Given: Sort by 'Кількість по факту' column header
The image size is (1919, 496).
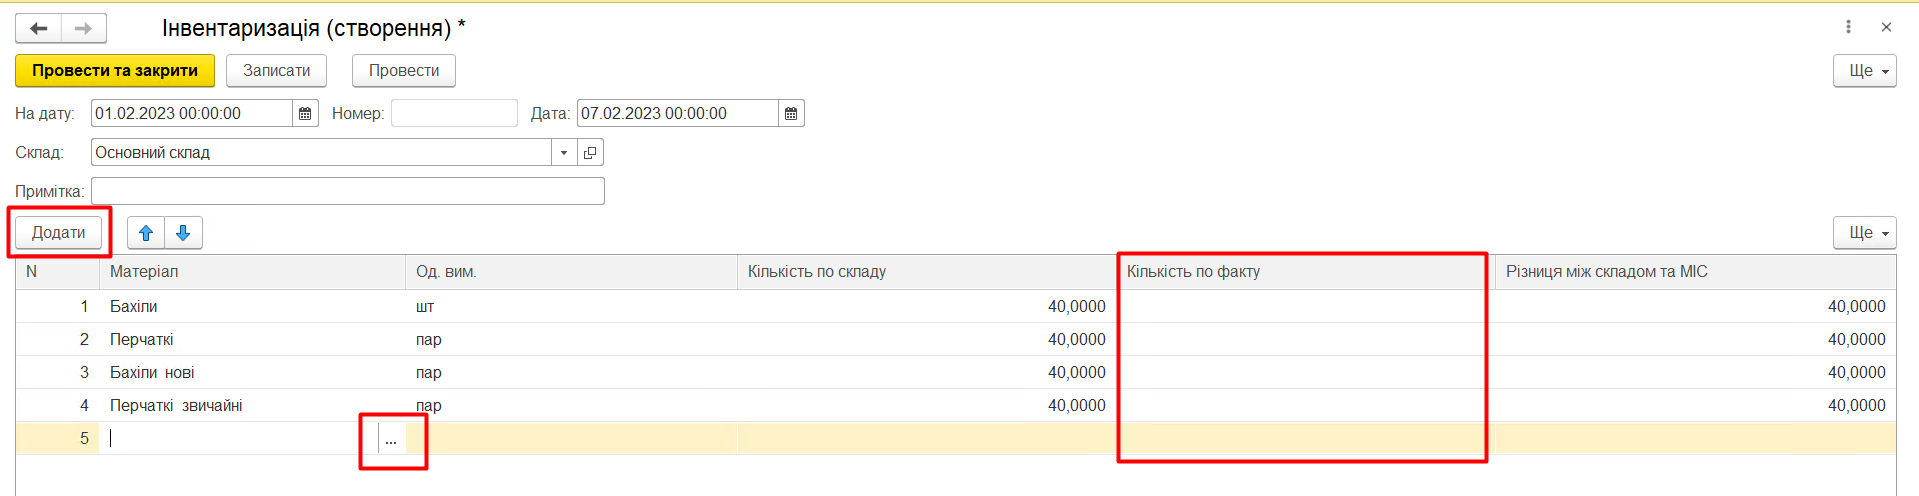Looking at the screenshot, I should tap(1300, 272).
